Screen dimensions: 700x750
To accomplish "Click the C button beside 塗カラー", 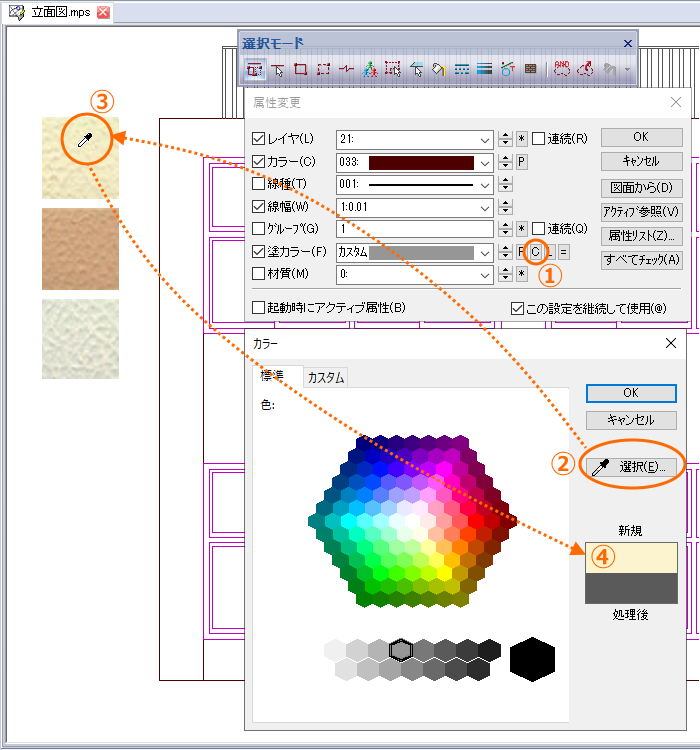I will click(x=535, y=252).
